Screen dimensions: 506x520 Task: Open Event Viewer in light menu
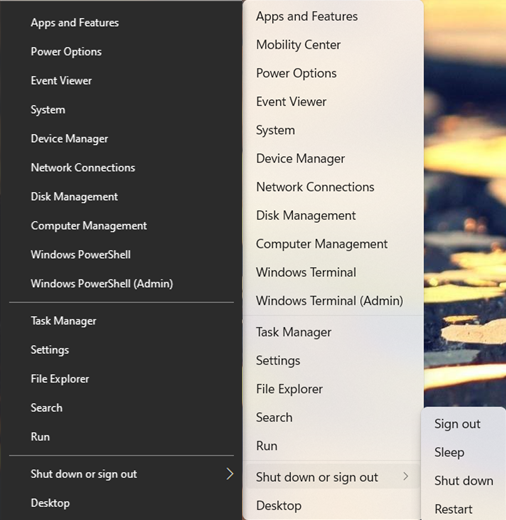pos(291,102)
